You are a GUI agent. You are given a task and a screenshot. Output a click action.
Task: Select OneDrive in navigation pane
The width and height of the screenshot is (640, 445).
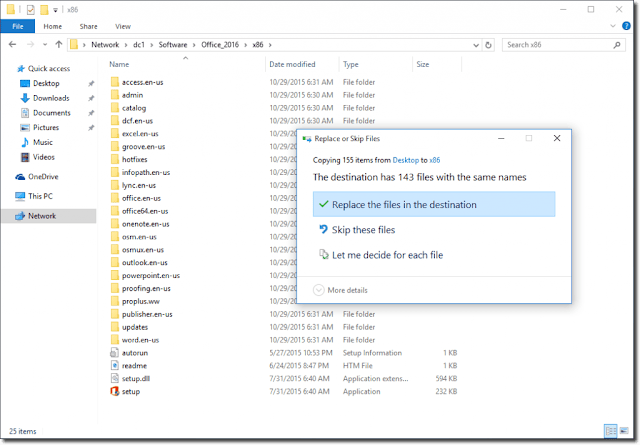pos(43,177)
